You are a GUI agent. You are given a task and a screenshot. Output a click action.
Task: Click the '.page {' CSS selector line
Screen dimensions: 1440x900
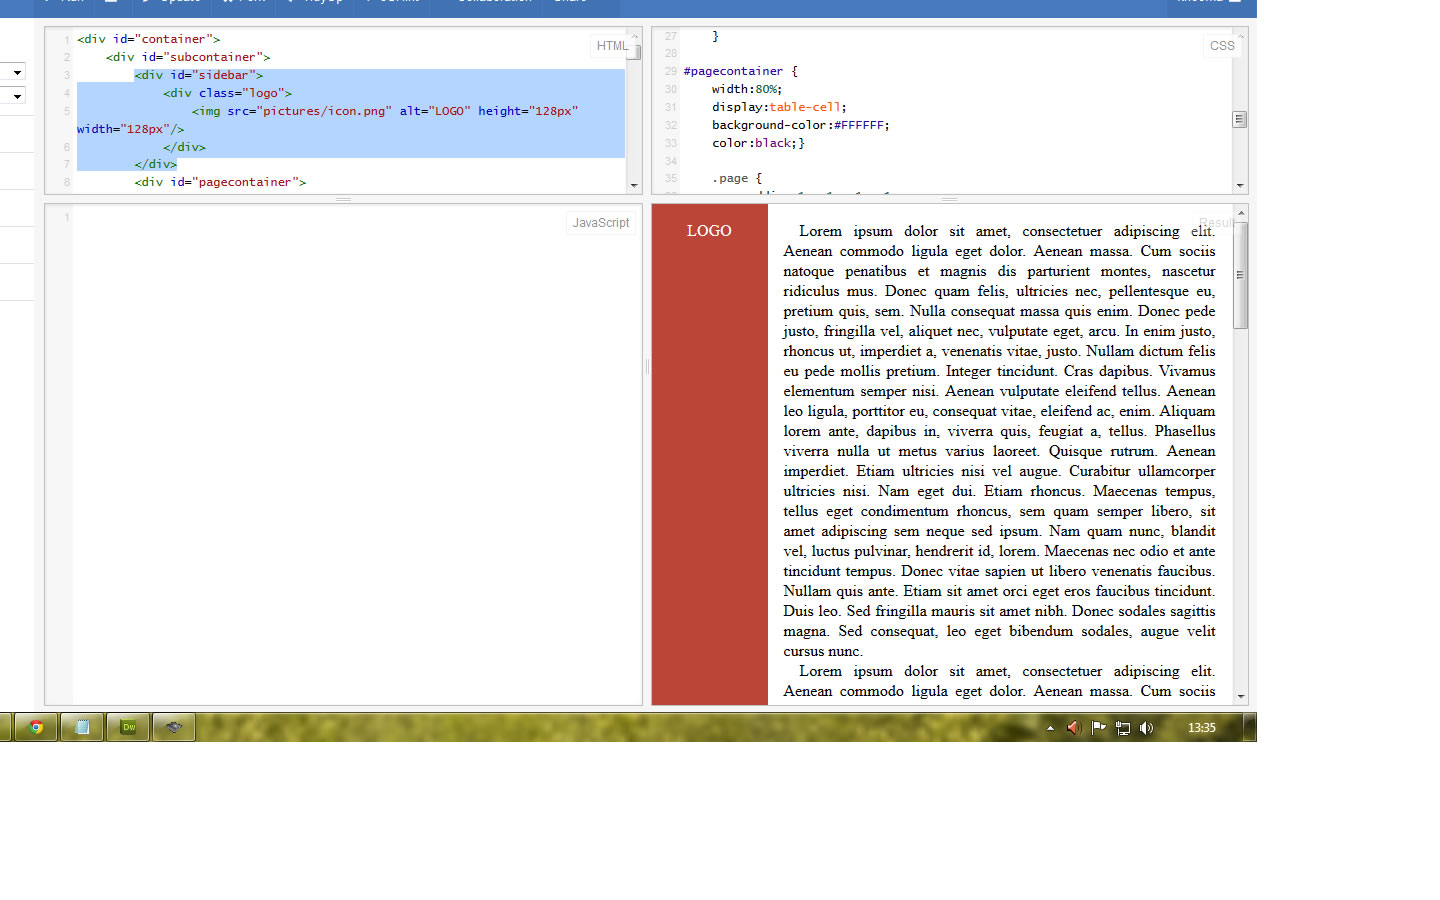(x=737, y=178)
